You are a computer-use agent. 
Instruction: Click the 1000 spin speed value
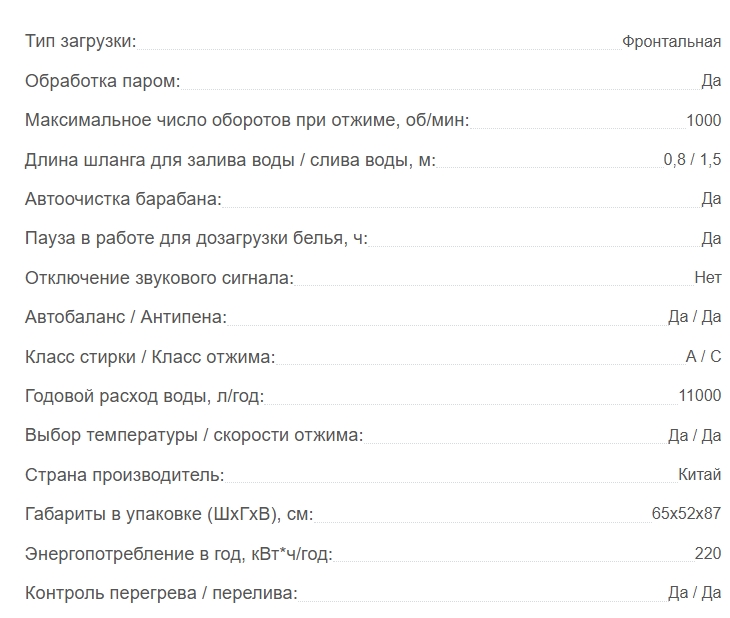pos(703,120)
